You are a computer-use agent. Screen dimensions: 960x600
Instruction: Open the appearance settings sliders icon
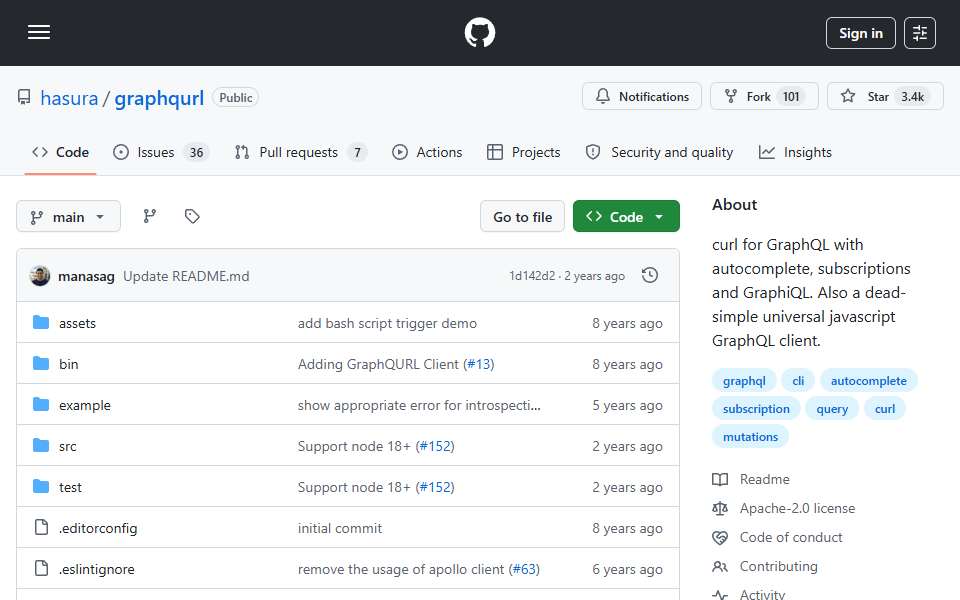pyautogui.click(x=920, y=33)
